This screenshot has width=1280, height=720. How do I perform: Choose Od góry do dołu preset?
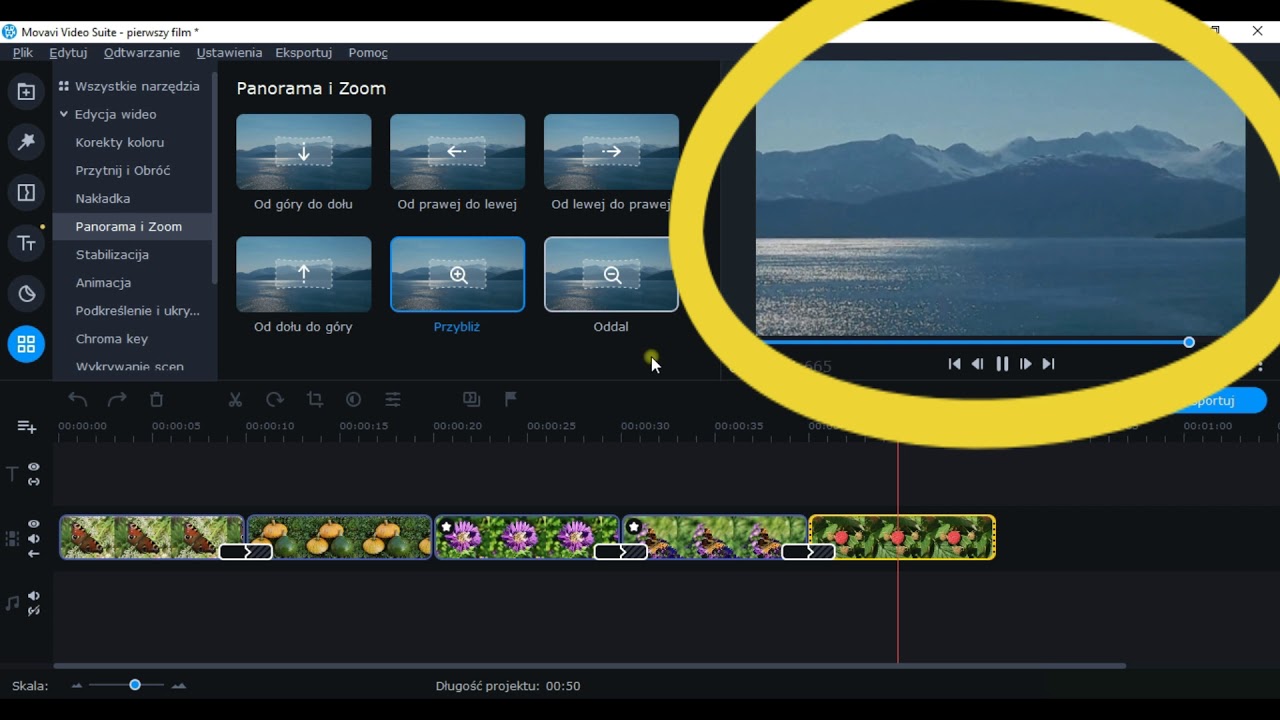coord(303,152)
